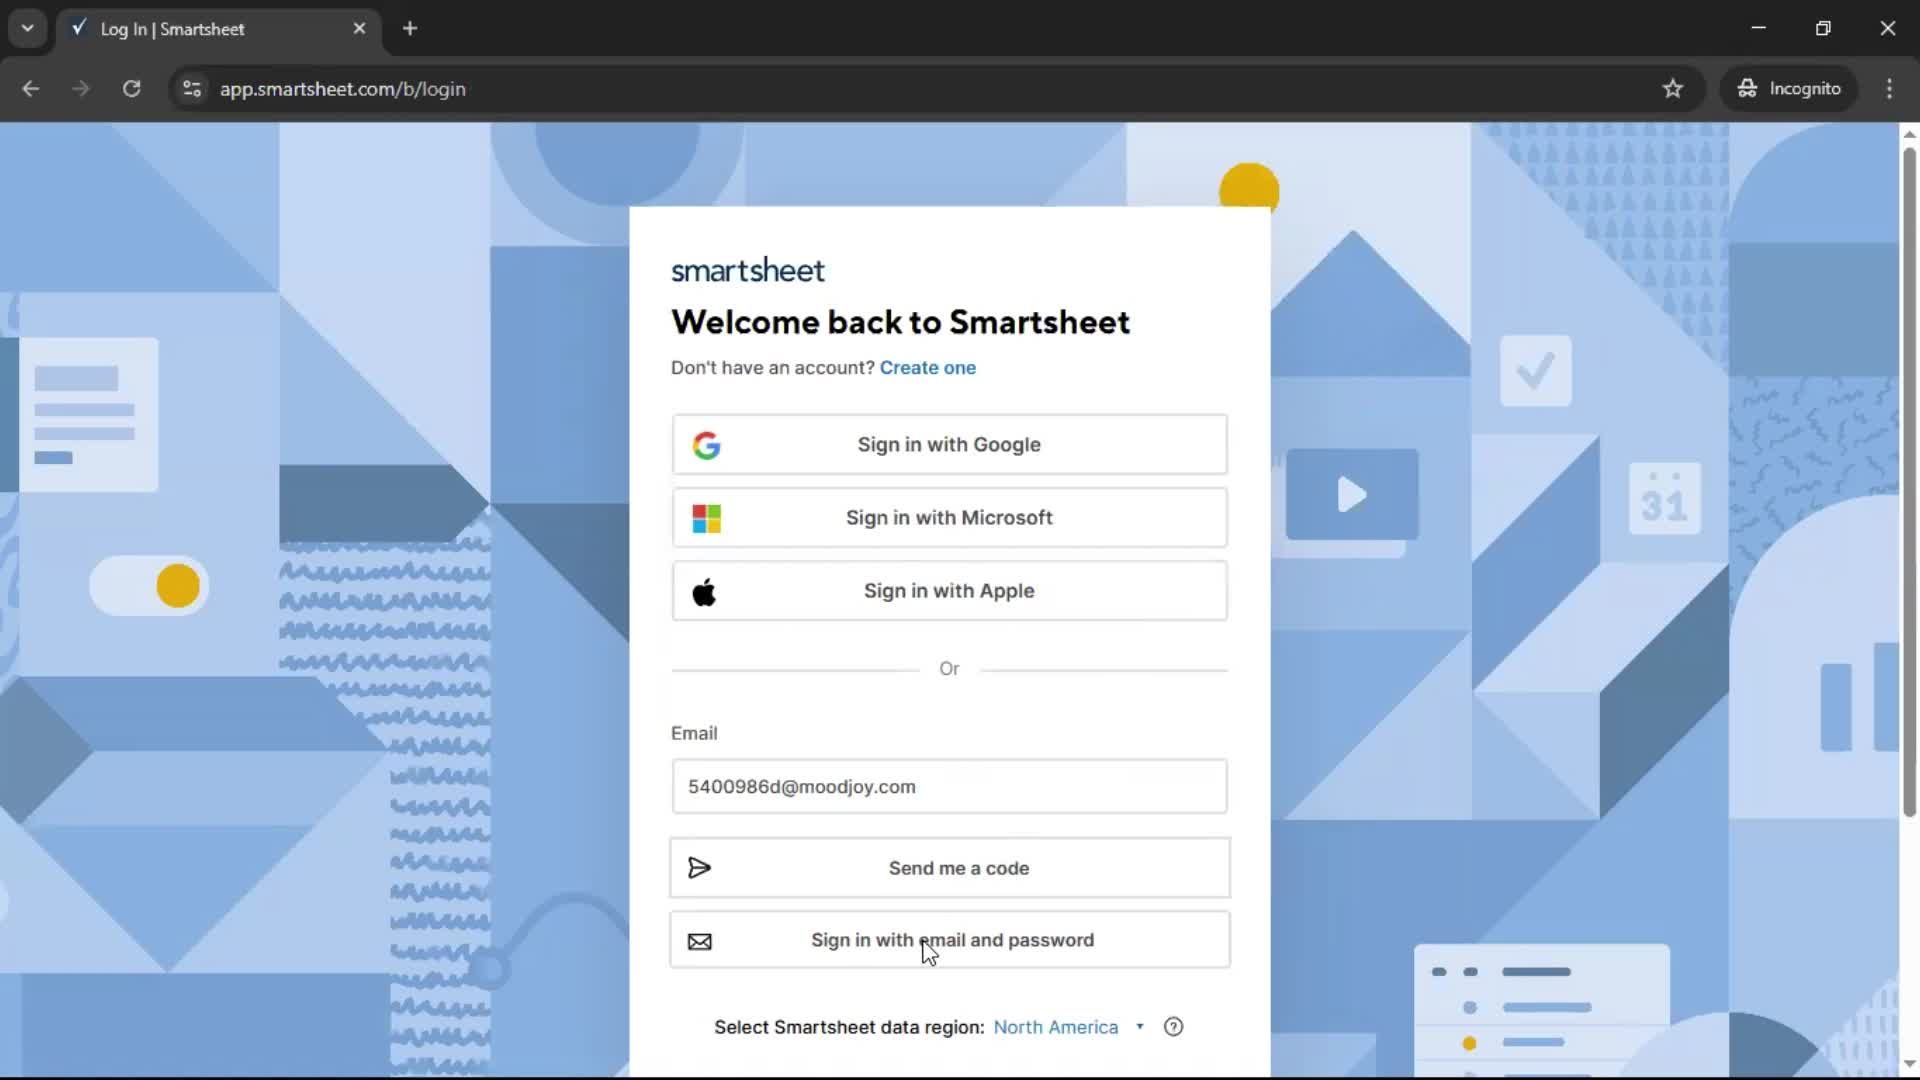1920x1080 pixels.
Task: Open a new browser tab
Action: click(x=410, y=28)
